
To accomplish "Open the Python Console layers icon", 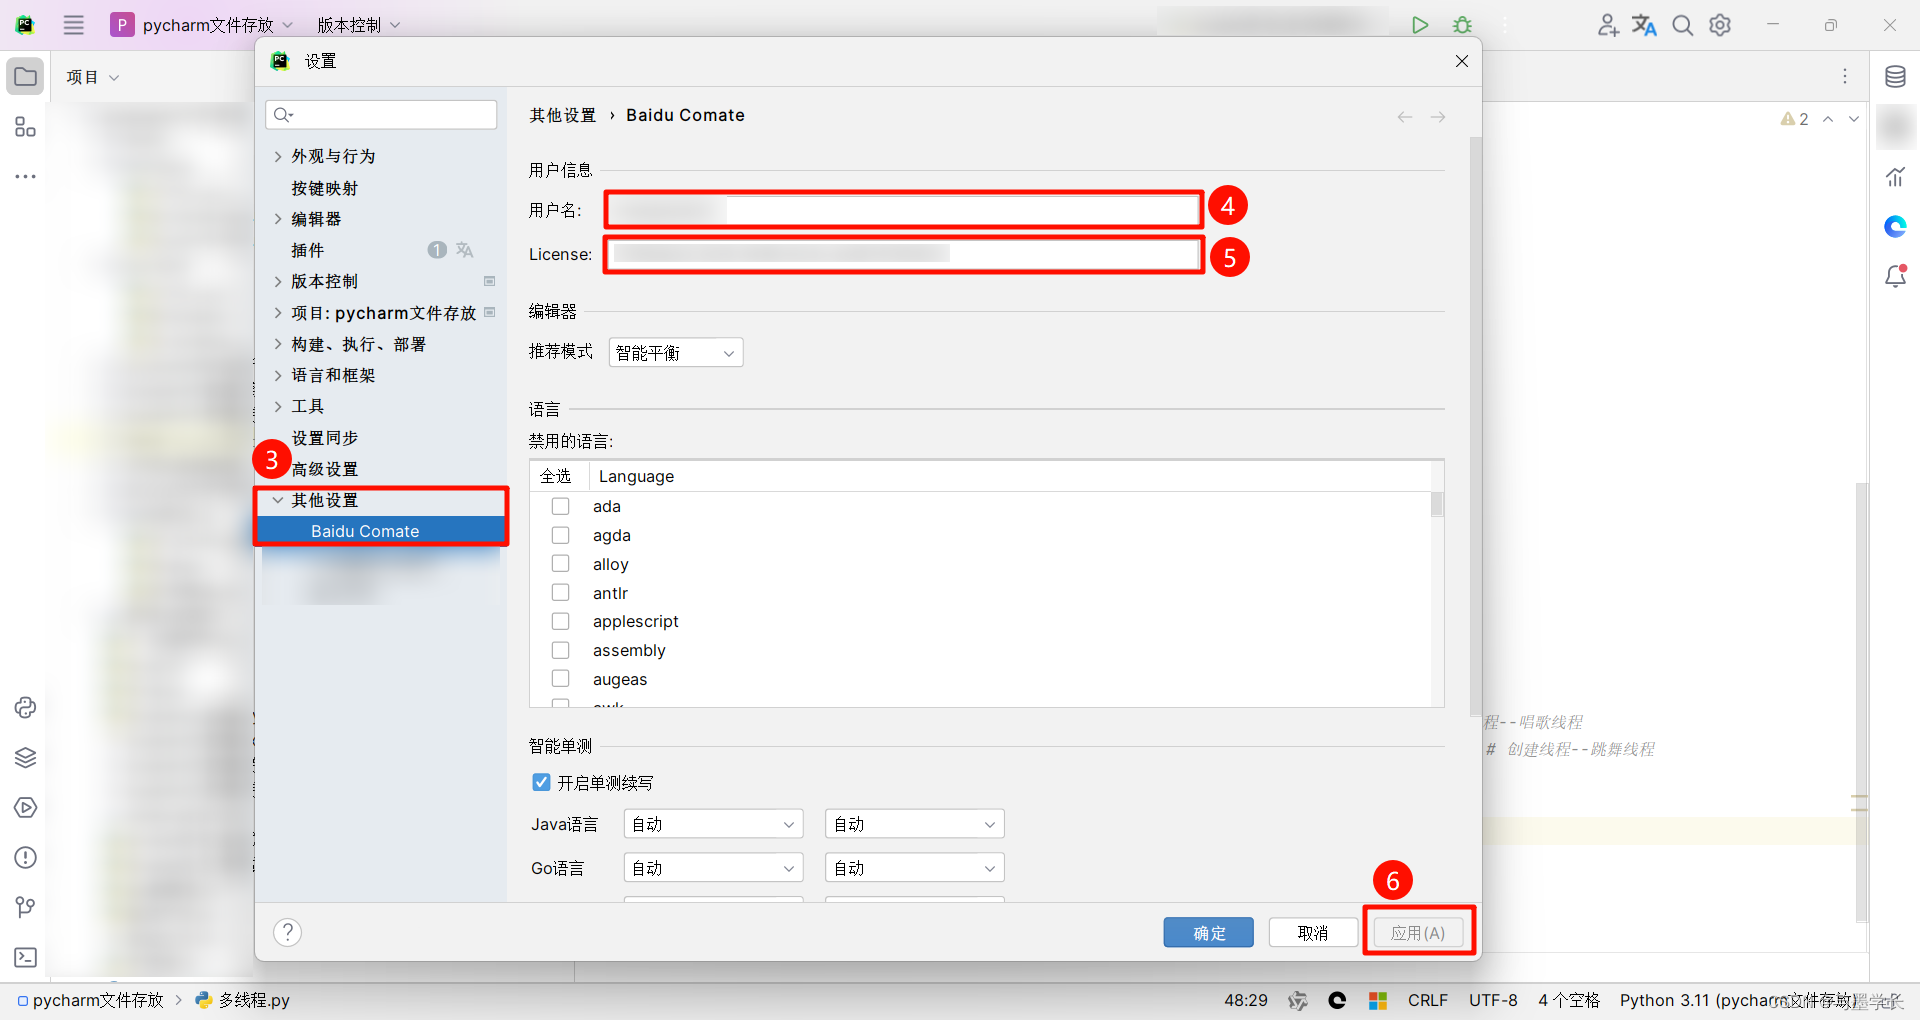I will click(25, 757).
